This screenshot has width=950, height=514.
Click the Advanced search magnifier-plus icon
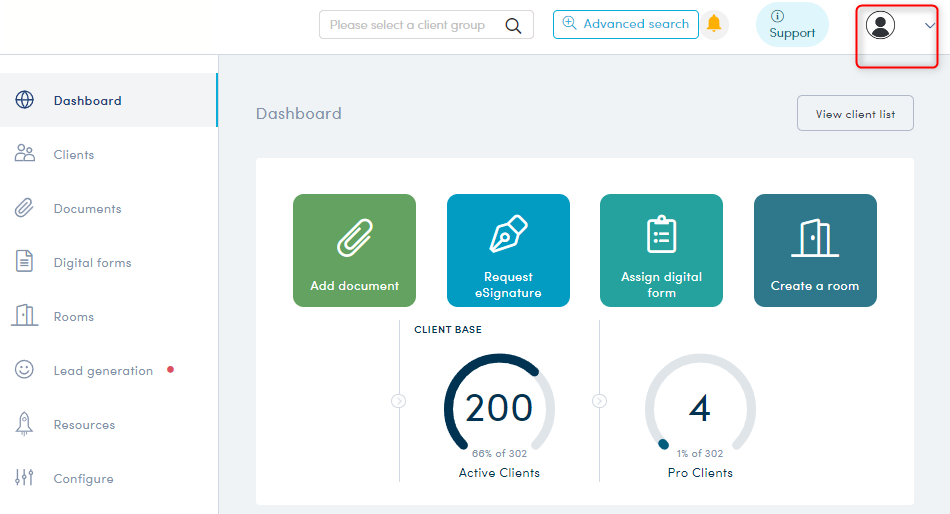(x=570, y=23)
